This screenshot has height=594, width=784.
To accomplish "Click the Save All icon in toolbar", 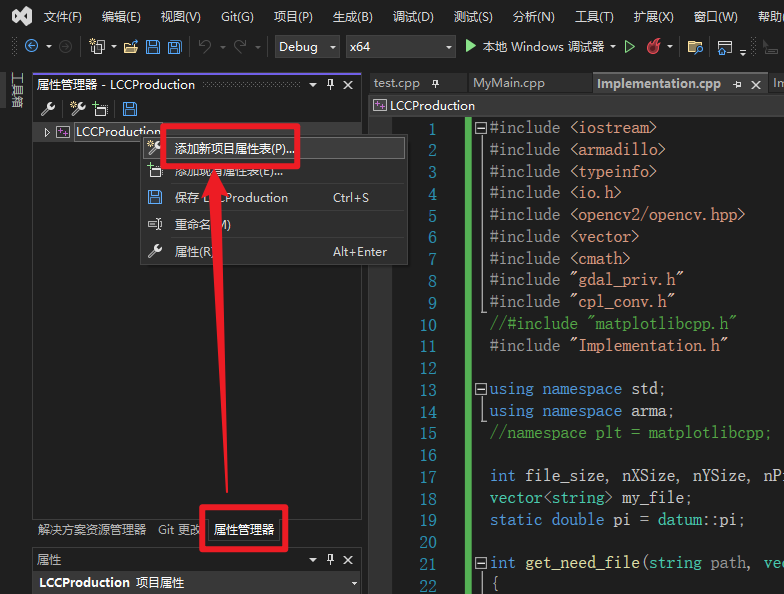I will pos(174,47).
